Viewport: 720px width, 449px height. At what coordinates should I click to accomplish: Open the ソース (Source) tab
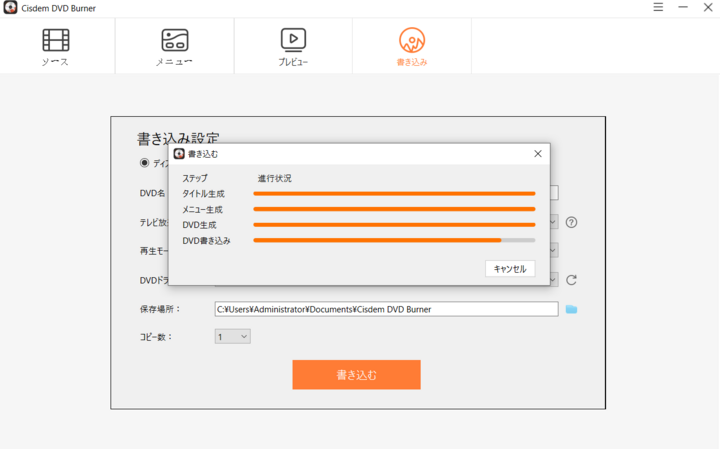[56, 46]
